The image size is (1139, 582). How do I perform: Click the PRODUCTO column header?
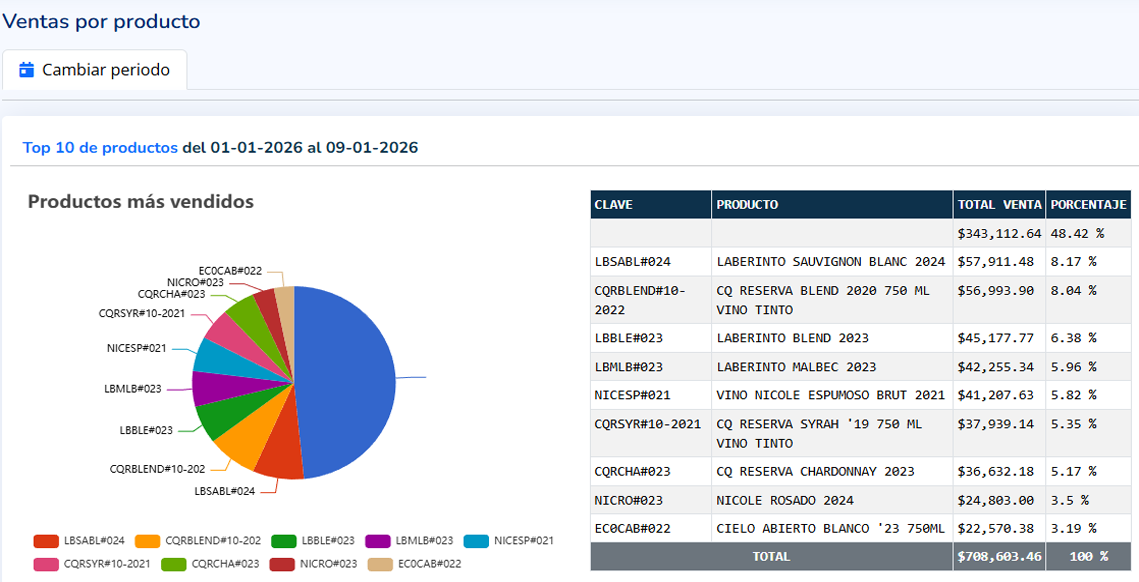tap(831, 204)
